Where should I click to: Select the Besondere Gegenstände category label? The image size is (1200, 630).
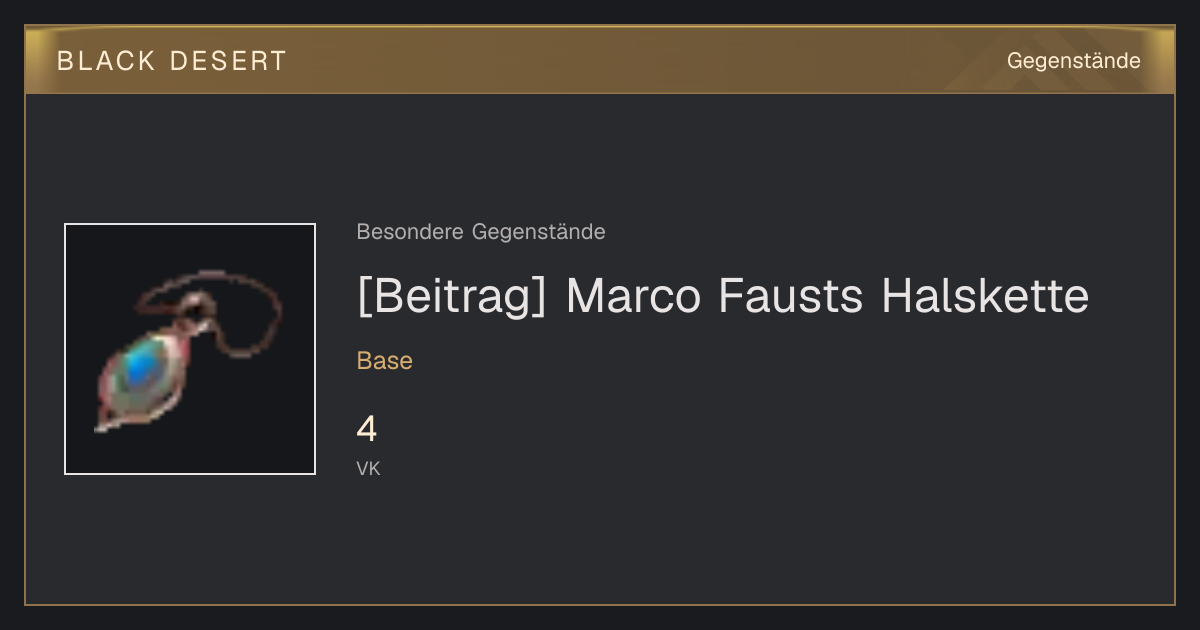click(481, 232)
